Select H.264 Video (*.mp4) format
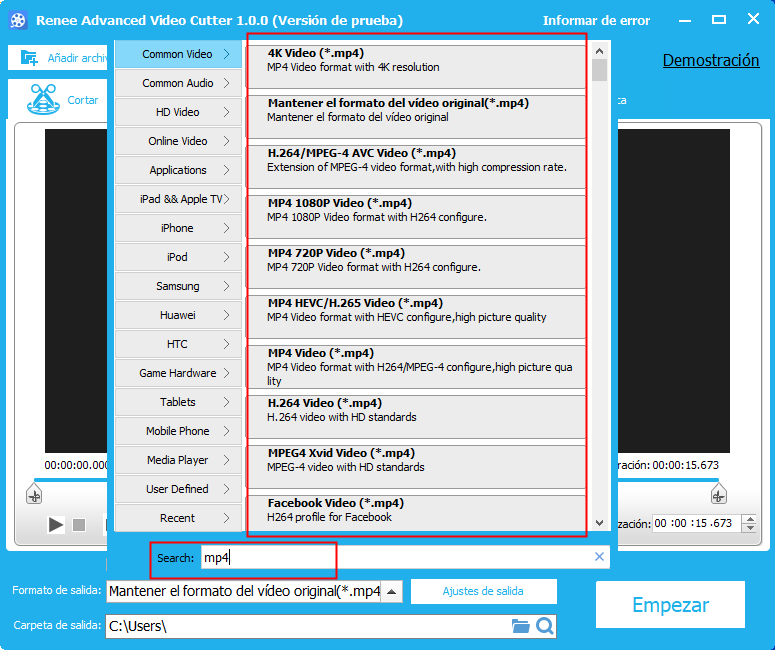 coord(416,416)
